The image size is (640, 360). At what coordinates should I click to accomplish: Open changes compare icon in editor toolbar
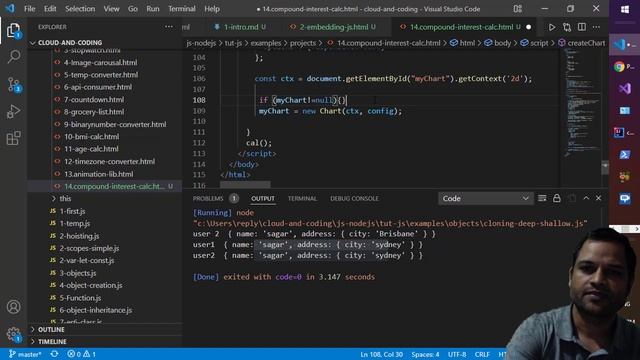tap(567, 27)
